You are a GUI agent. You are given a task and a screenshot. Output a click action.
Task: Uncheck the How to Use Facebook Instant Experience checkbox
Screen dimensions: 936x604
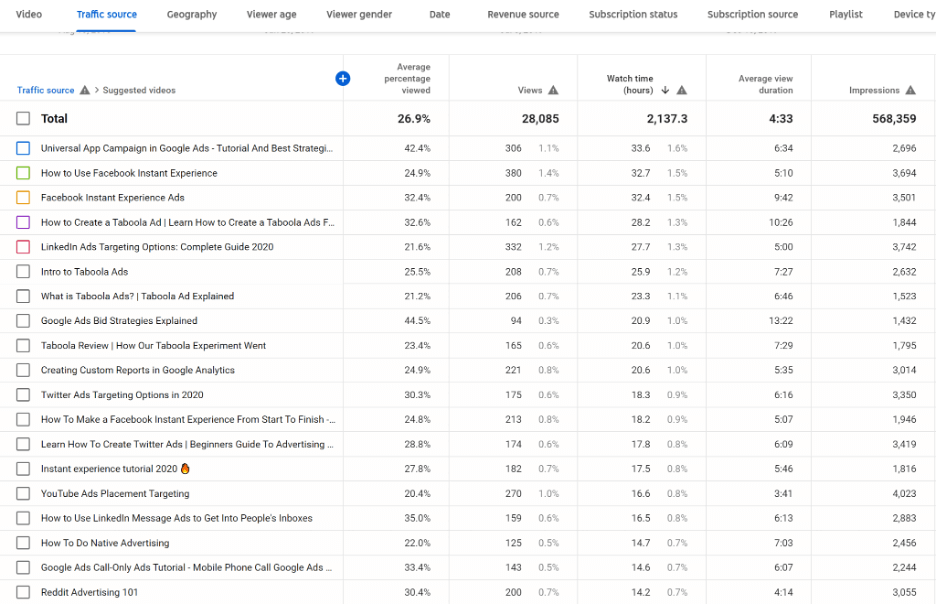tap(23, 173)
